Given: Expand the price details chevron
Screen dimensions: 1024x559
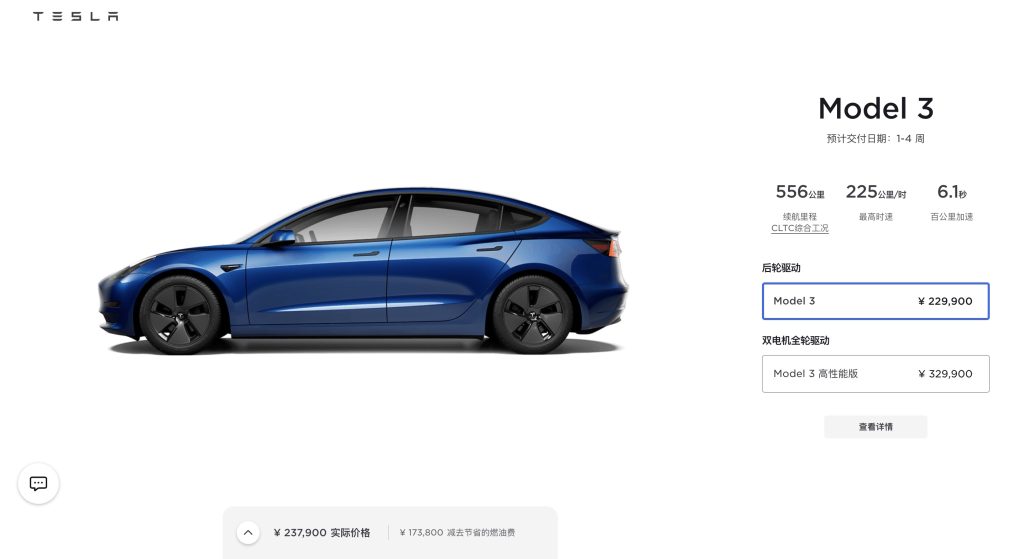Looking at the screenshot, I should (x=248, y=532).
